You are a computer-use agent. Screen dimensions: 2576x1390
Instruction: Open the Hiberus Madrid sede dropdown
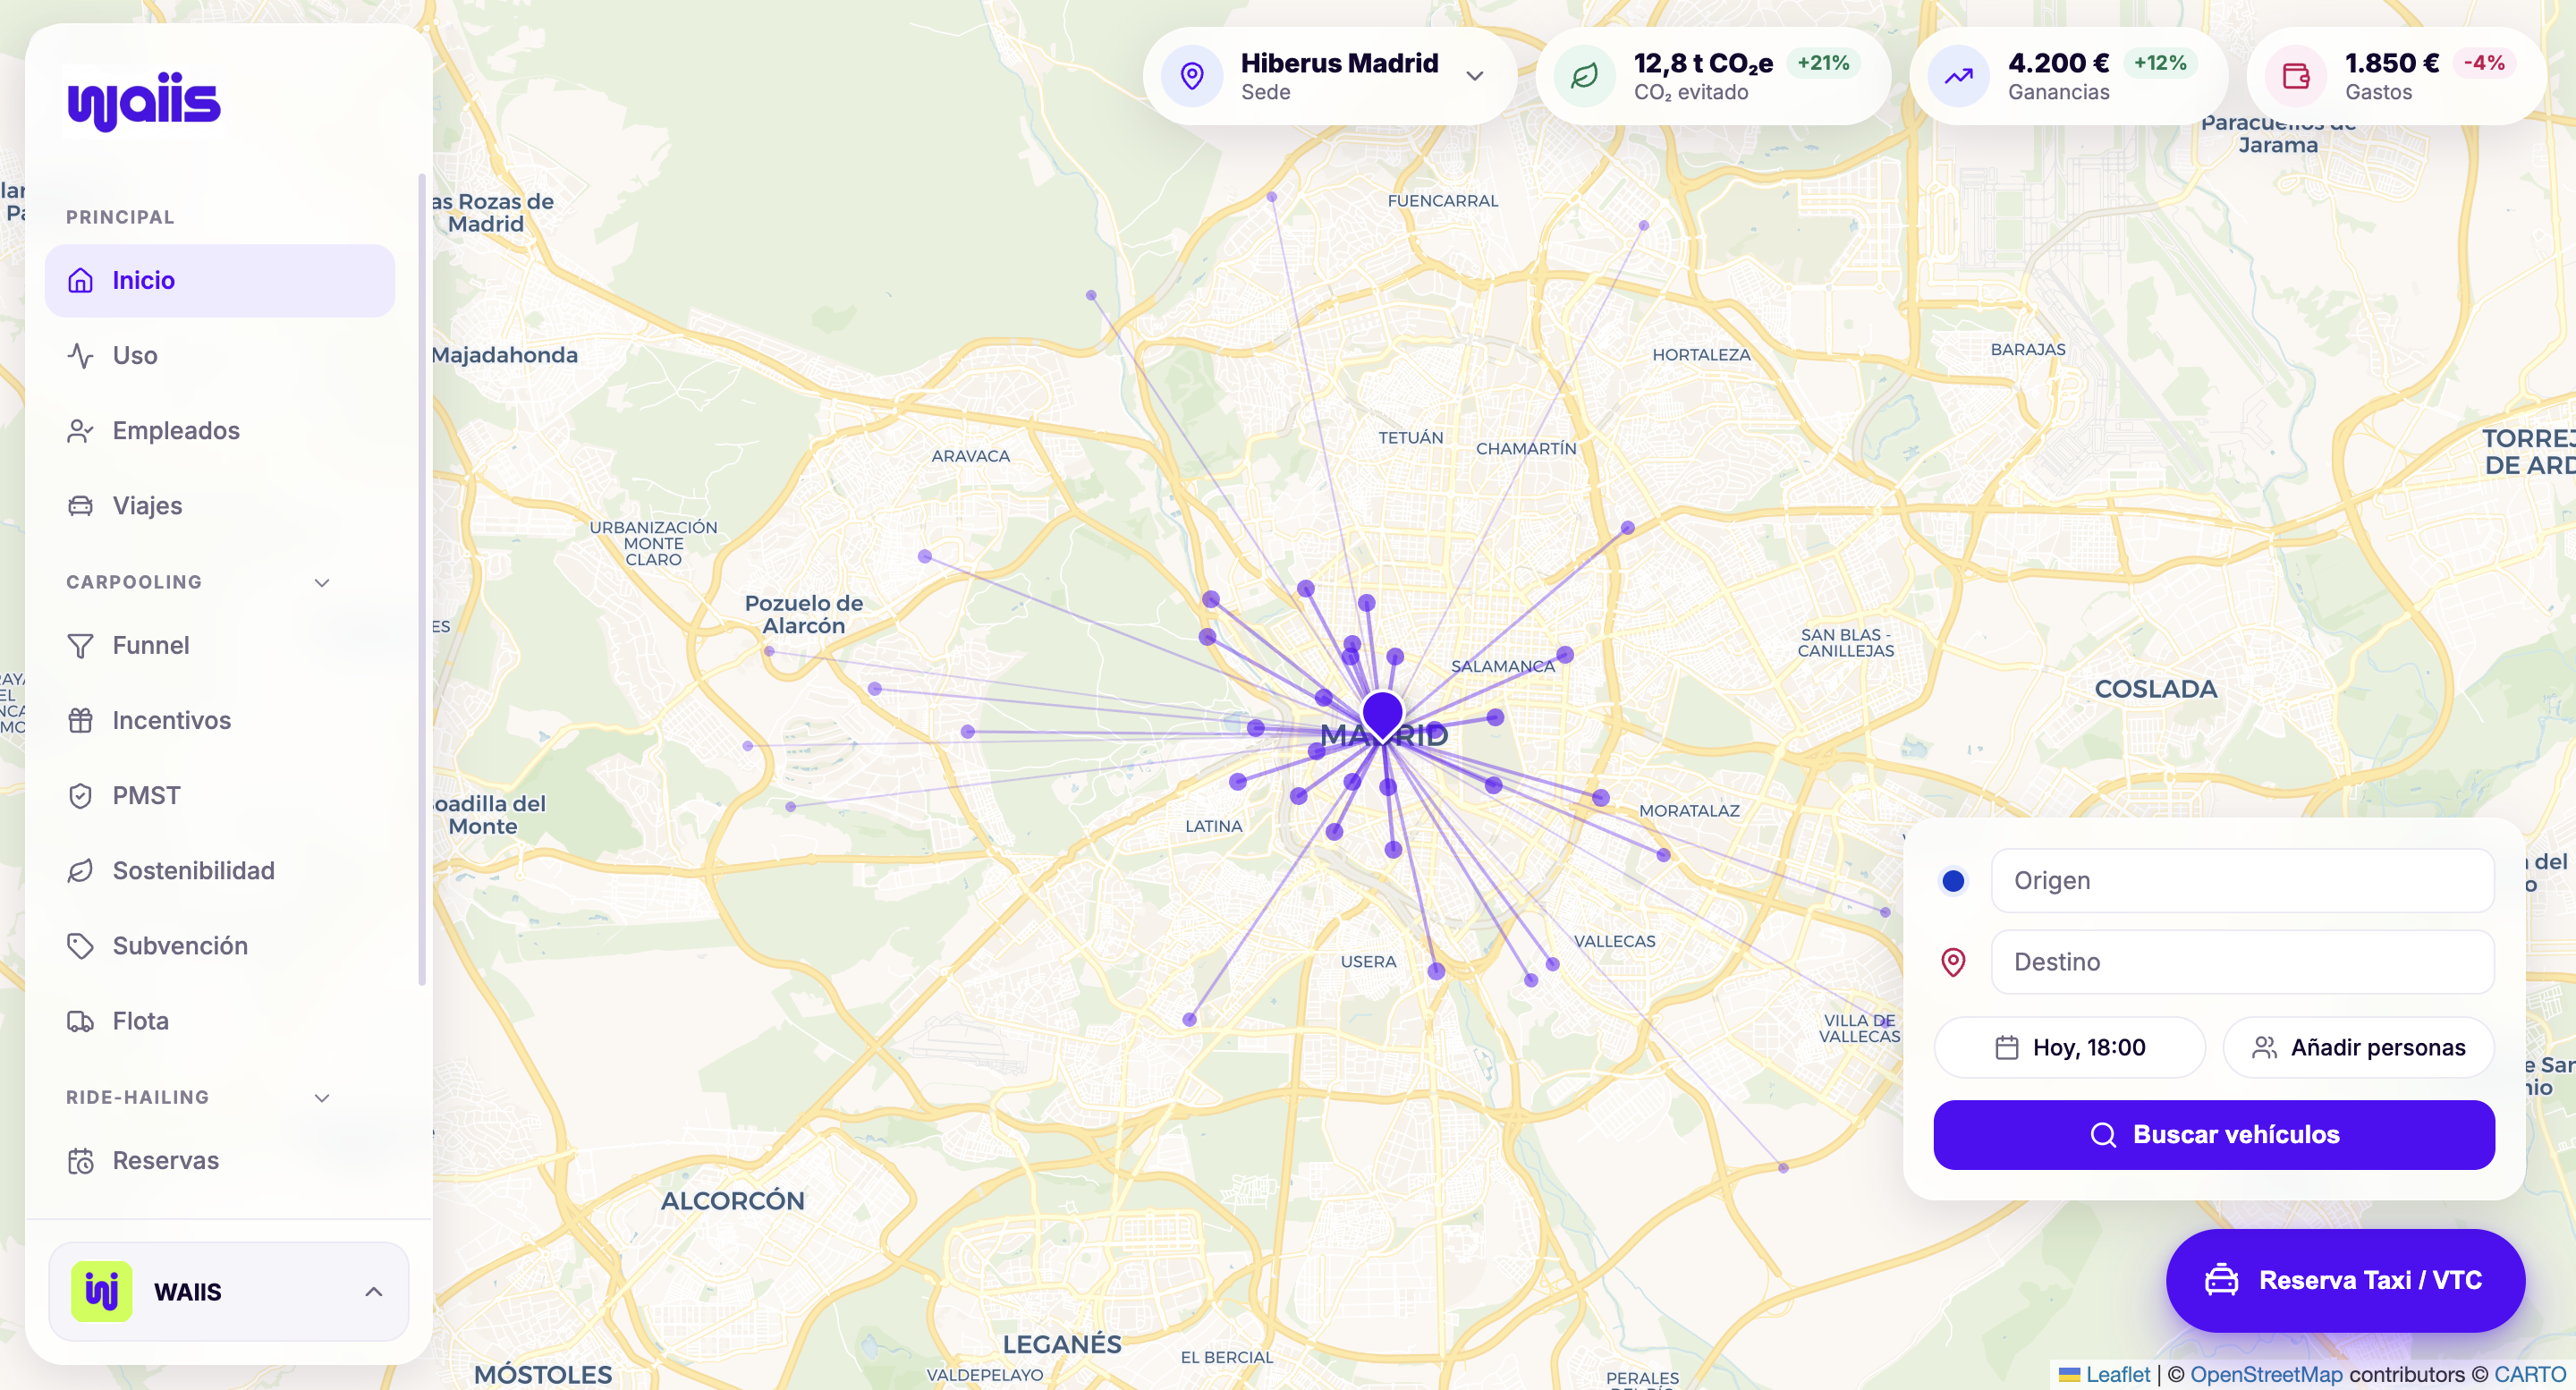click(x=1330, y=76)
